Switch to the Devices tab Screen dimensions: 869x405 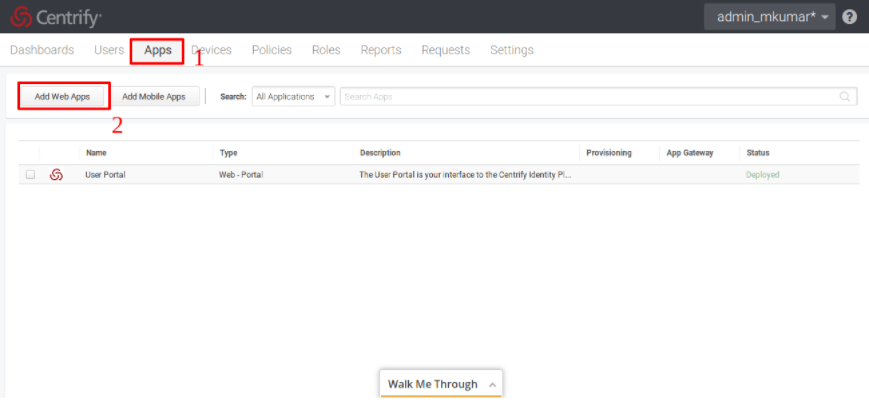(212, 50)
